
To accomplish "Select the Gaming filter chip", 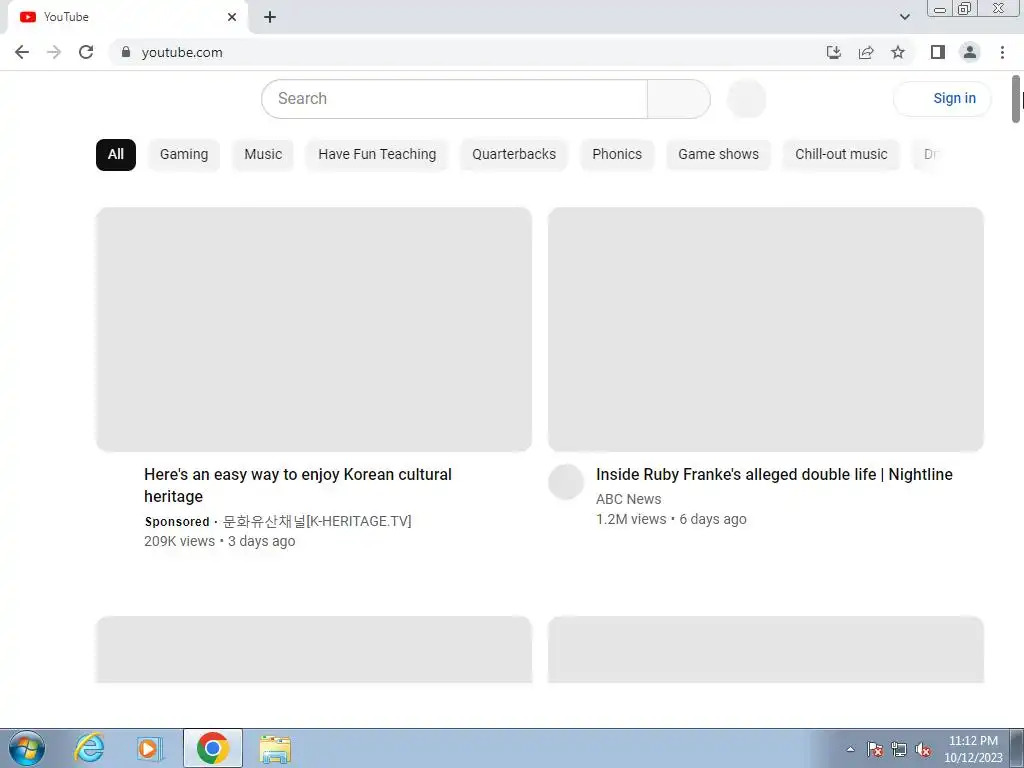I will [184, 155].
